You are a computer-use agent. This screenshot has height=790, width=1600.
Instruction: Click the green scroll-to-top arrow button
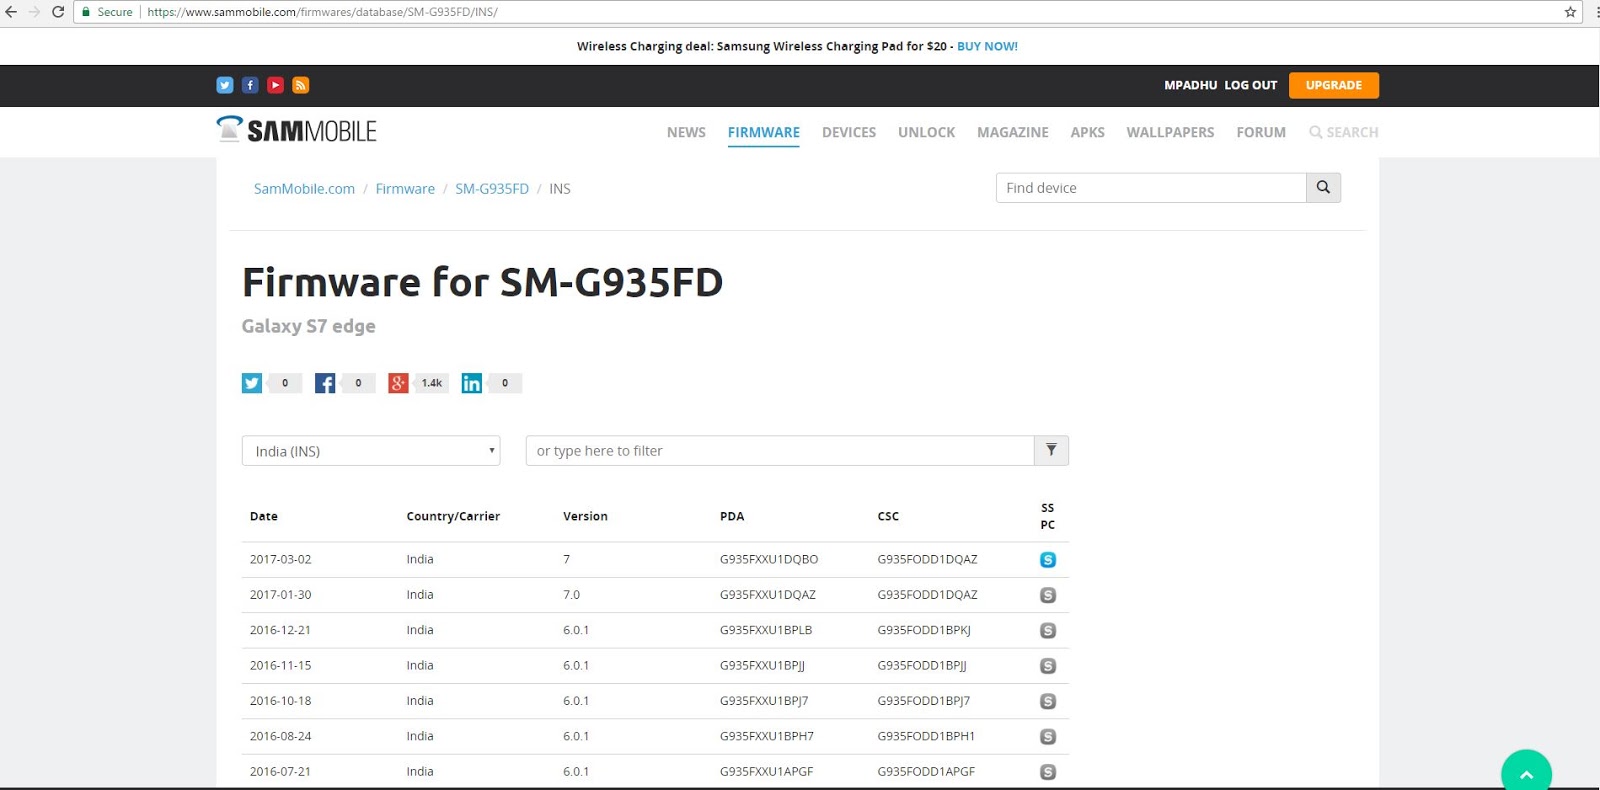click(1526, 770)
